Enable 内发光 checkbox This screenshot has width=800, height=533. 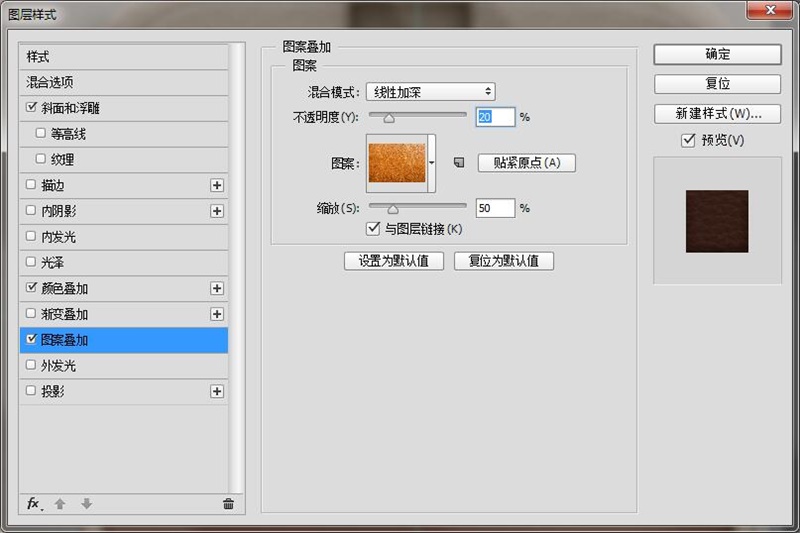point(31,236)
